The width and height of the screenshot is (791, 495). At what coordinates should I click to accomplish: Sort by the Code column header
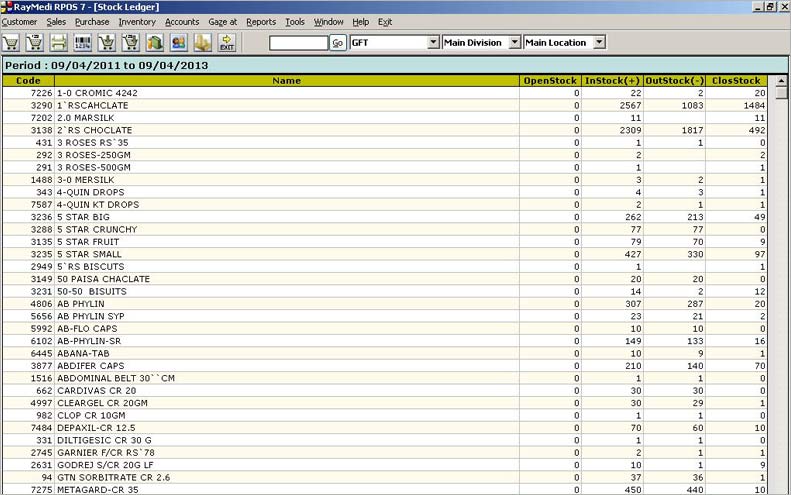pyautogui.click(x=28, y=80)
